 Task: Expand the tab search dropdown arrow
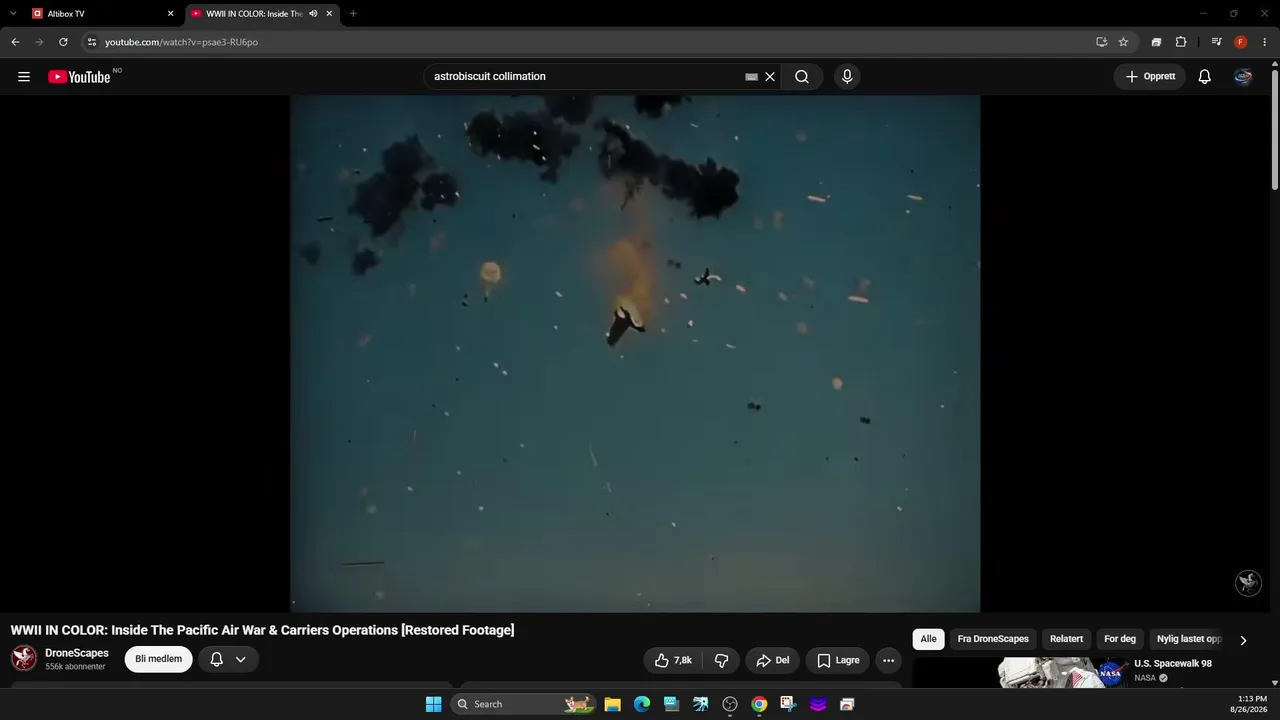13,14
